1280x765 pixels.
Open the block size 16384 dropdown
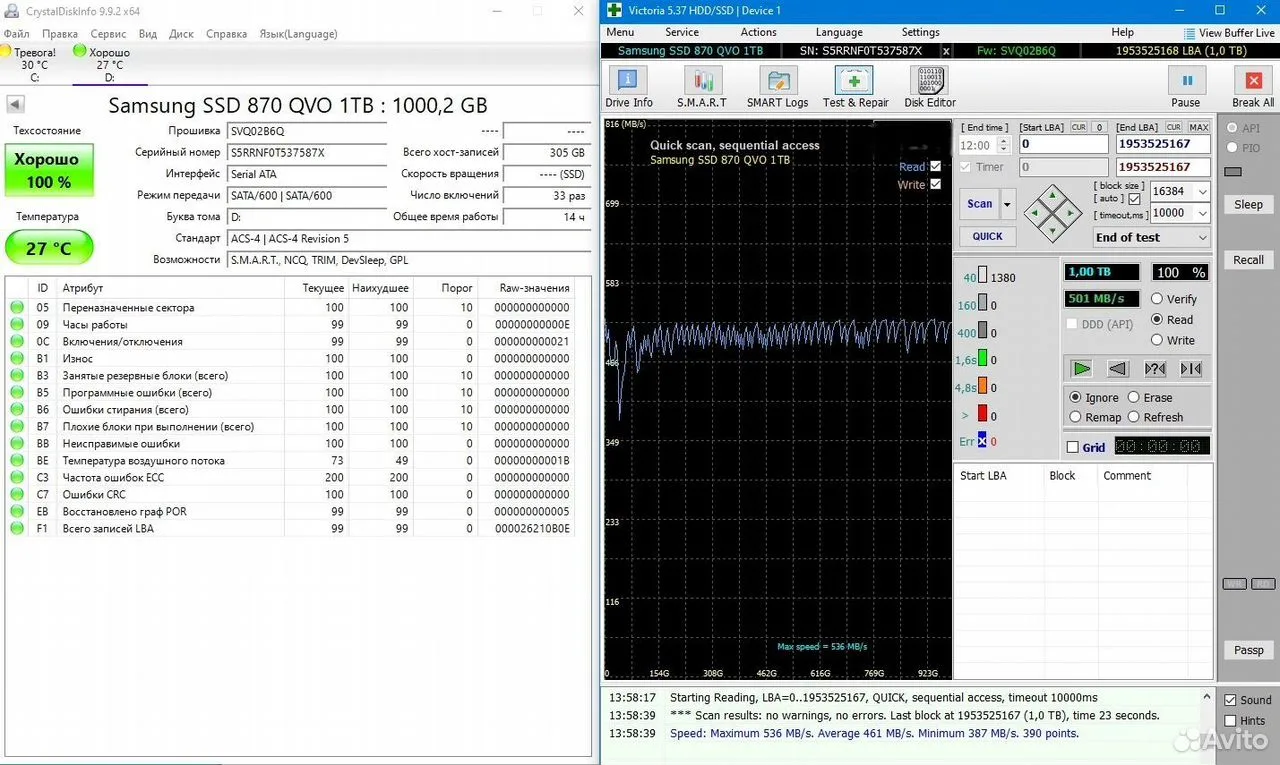(1202, 191)
